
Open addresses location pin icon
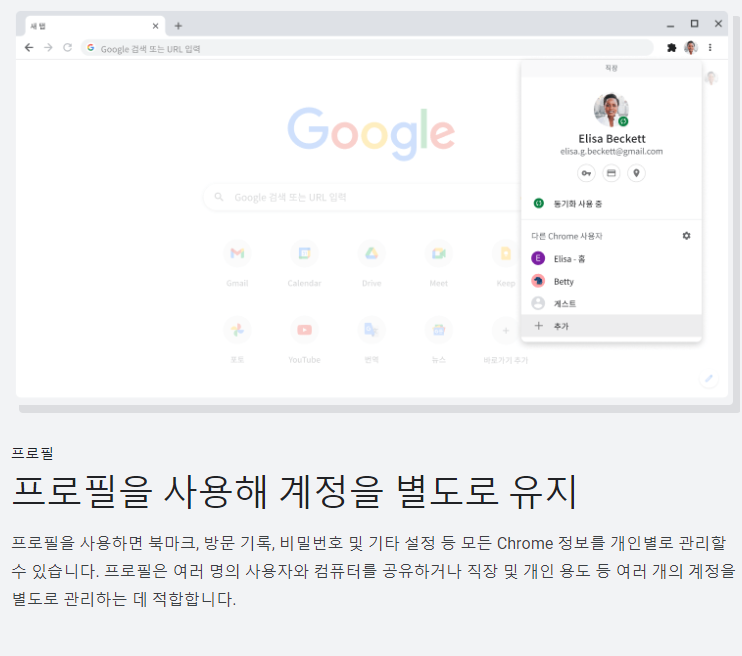[636, 173]
